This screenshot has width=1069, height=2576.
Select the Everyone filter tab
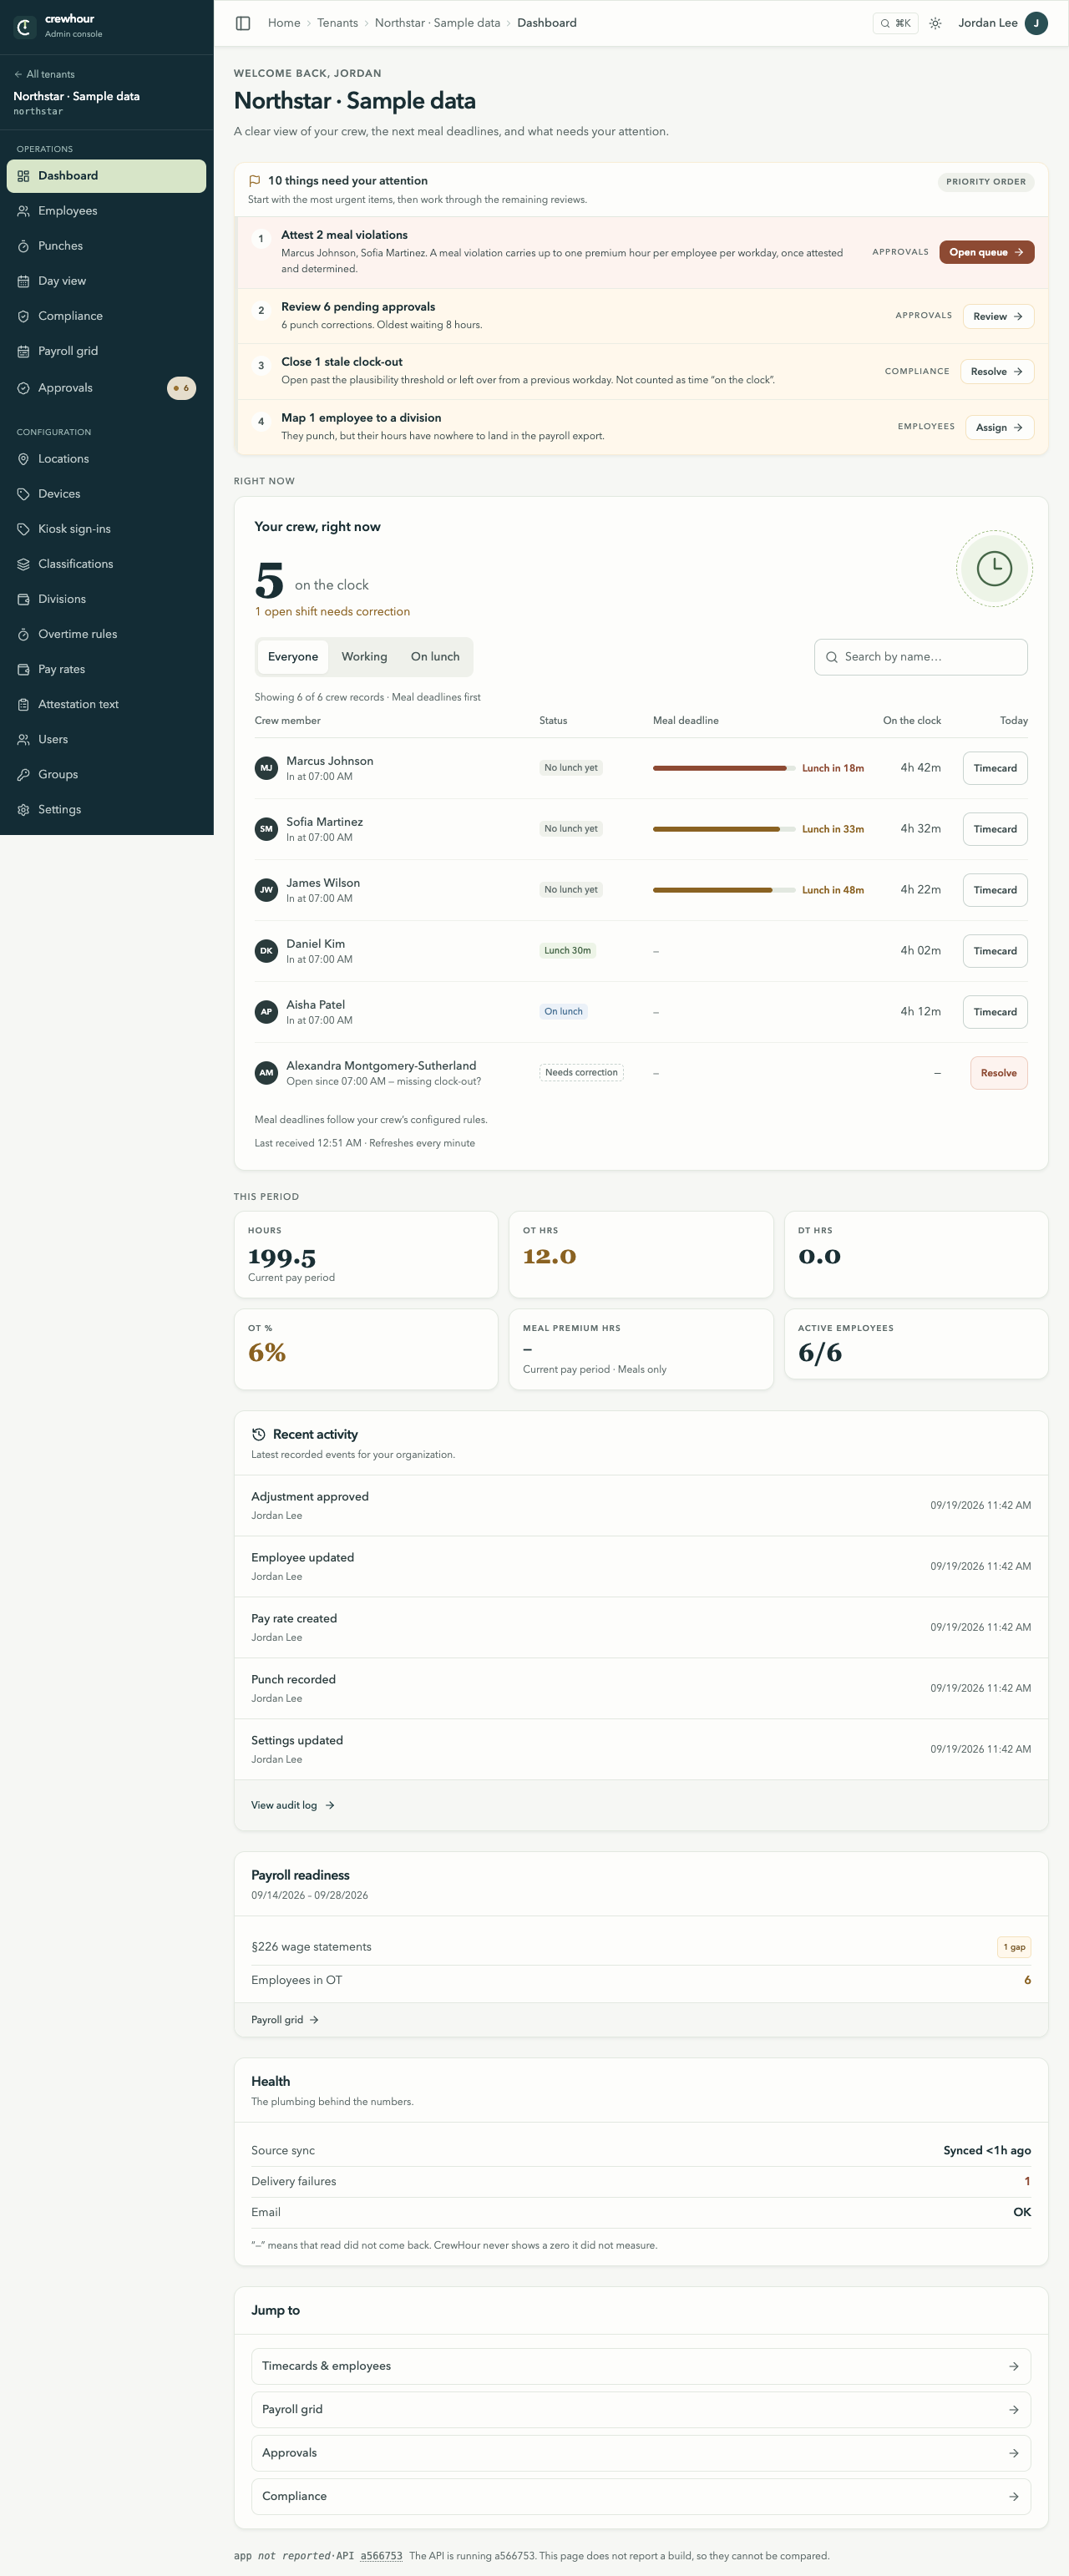point(293,657)
